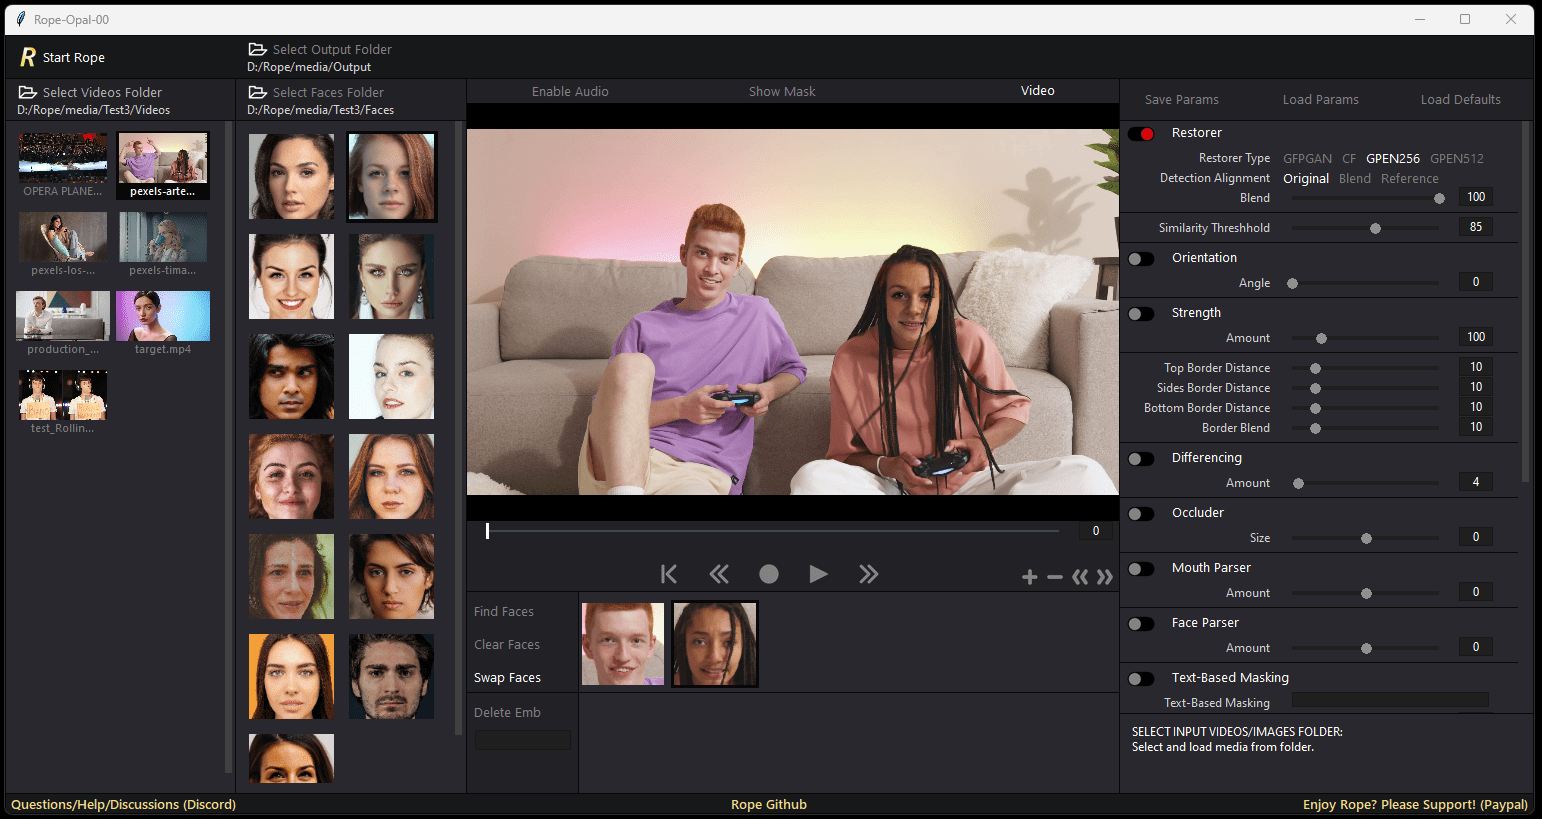This screenshot has height=819, width=1542.
Task: Step backward with double-left chevron icon
Action: [x=719, y=574]
